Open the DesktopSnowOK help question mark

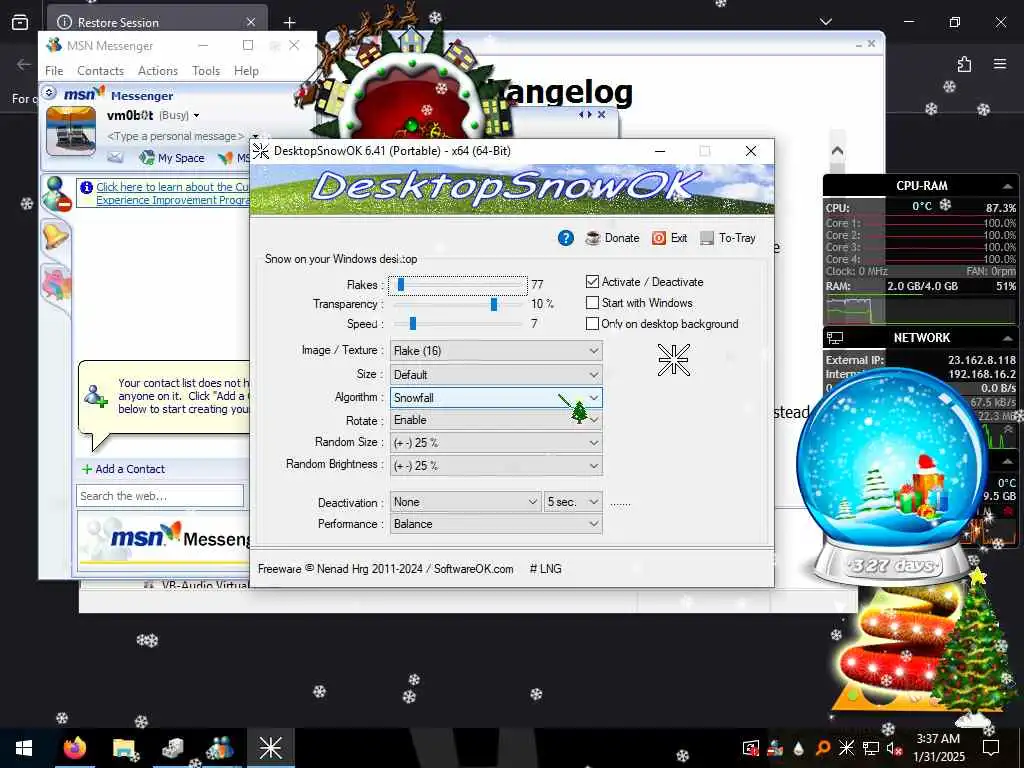pos(566,238)
